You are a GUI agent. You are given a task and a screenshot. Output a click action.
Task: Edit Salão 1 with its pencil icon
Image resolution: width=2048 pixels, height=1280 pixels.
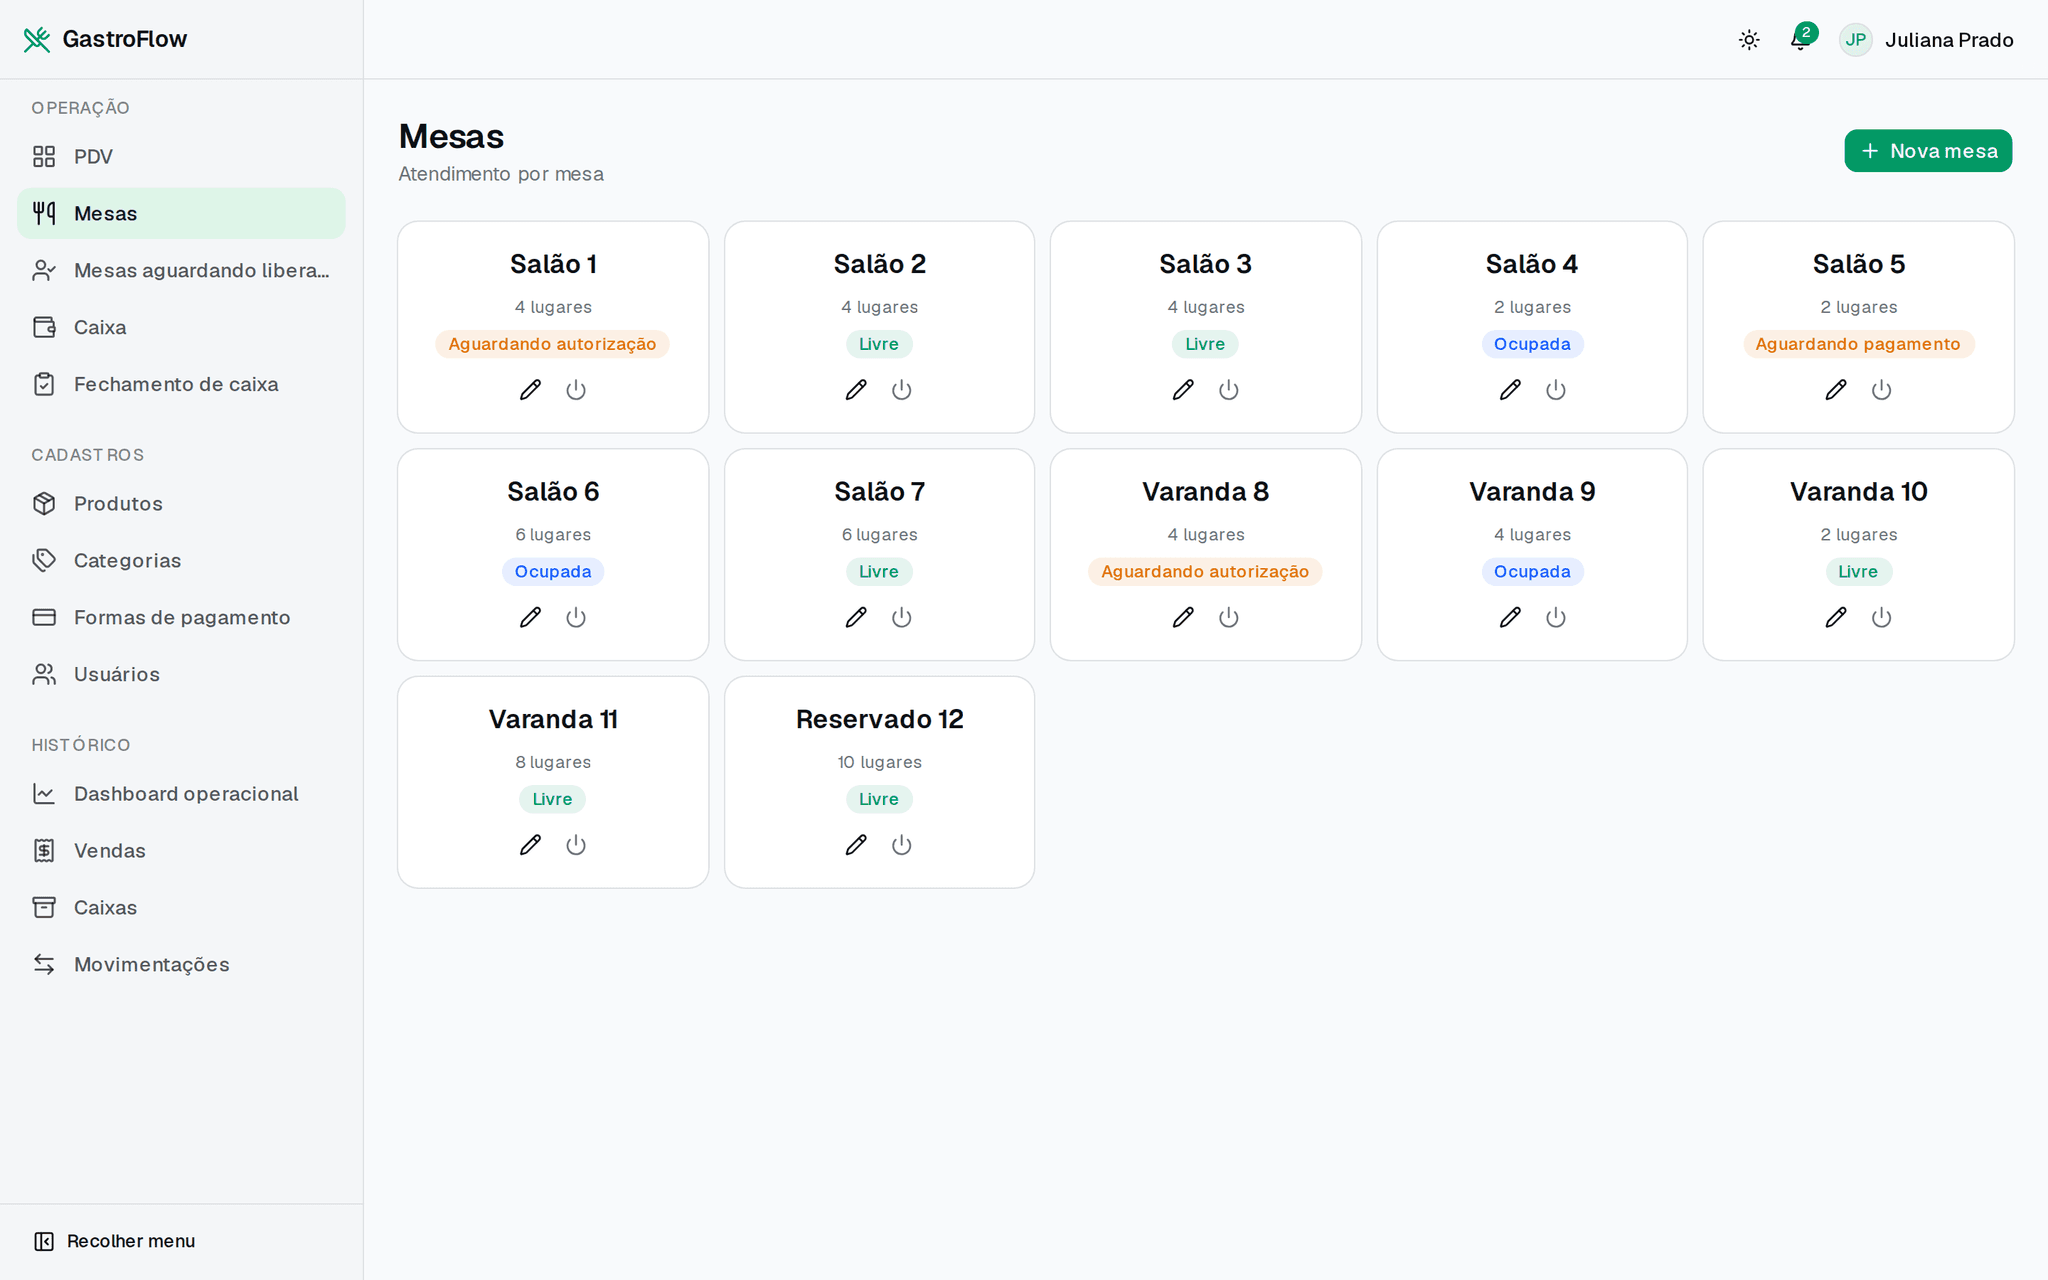point(530,390)
